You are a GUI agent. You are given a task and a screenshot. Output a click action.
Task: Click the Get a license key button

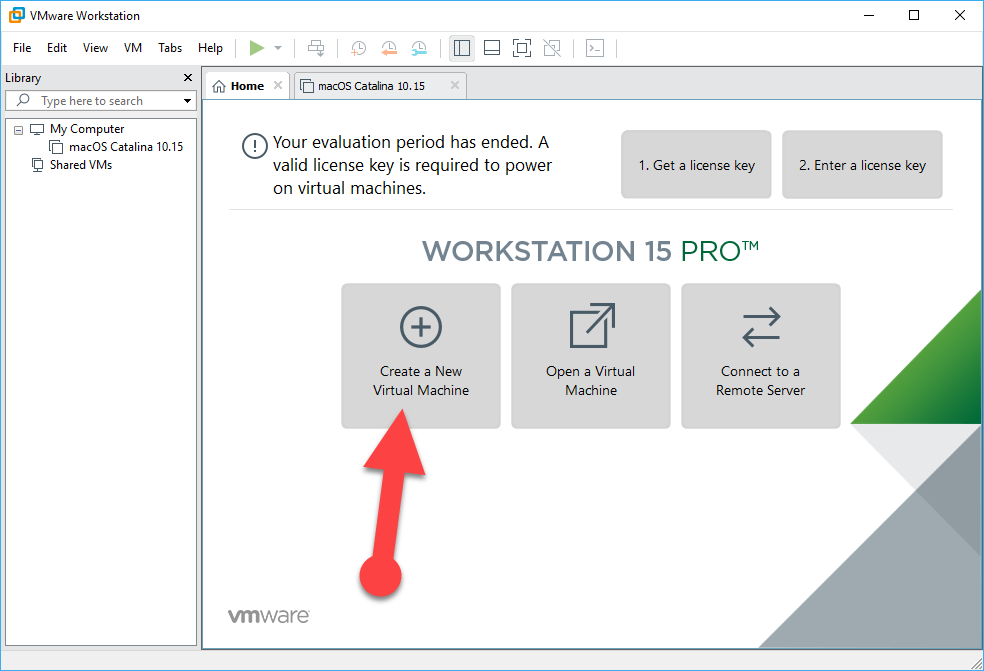click(696, 164)
